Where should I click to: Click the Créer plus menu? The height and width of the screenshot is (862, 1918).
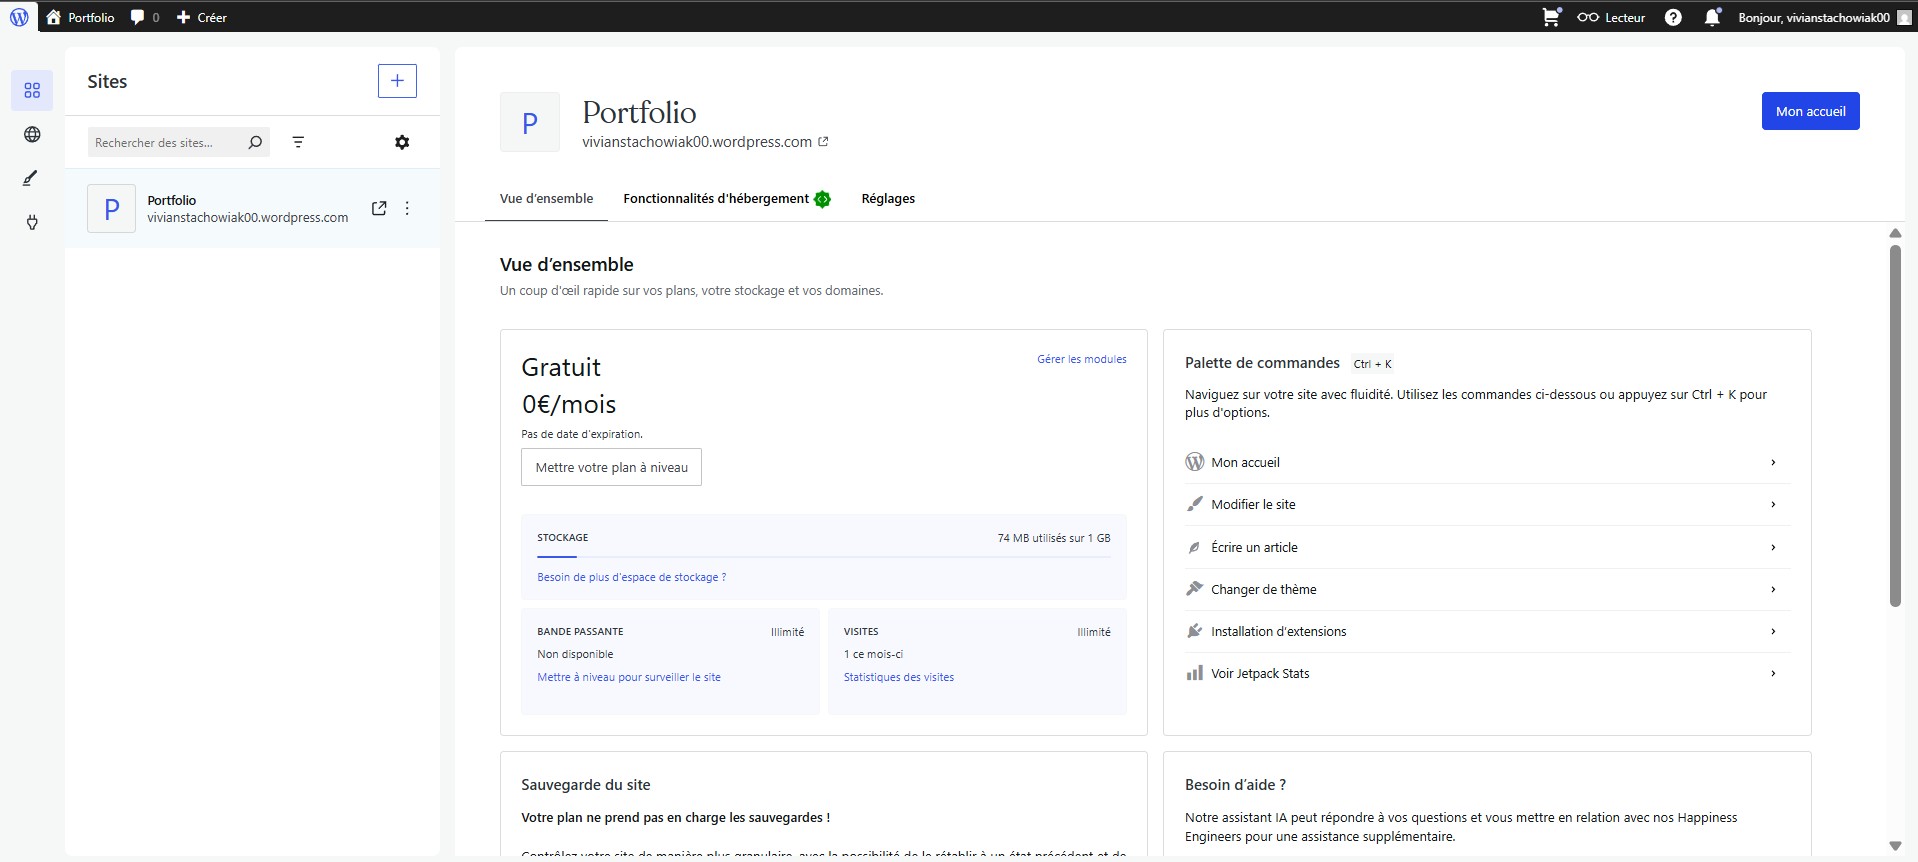click(202, 17)
